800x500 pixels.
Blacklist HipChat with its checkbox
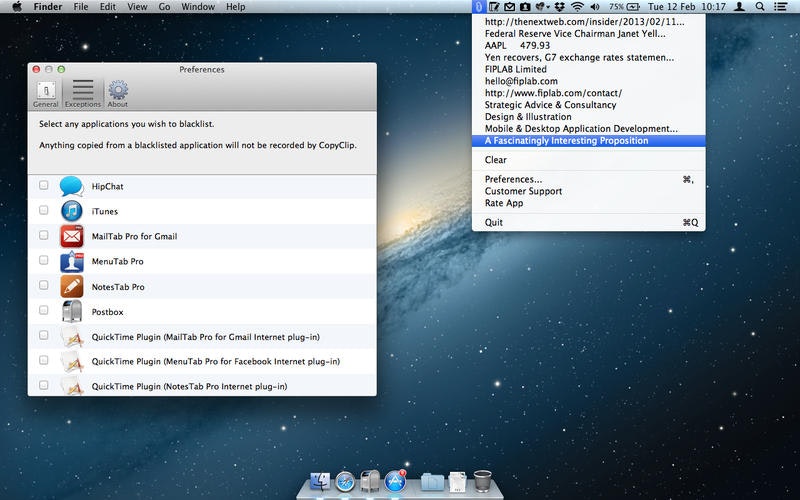(44, 185)
